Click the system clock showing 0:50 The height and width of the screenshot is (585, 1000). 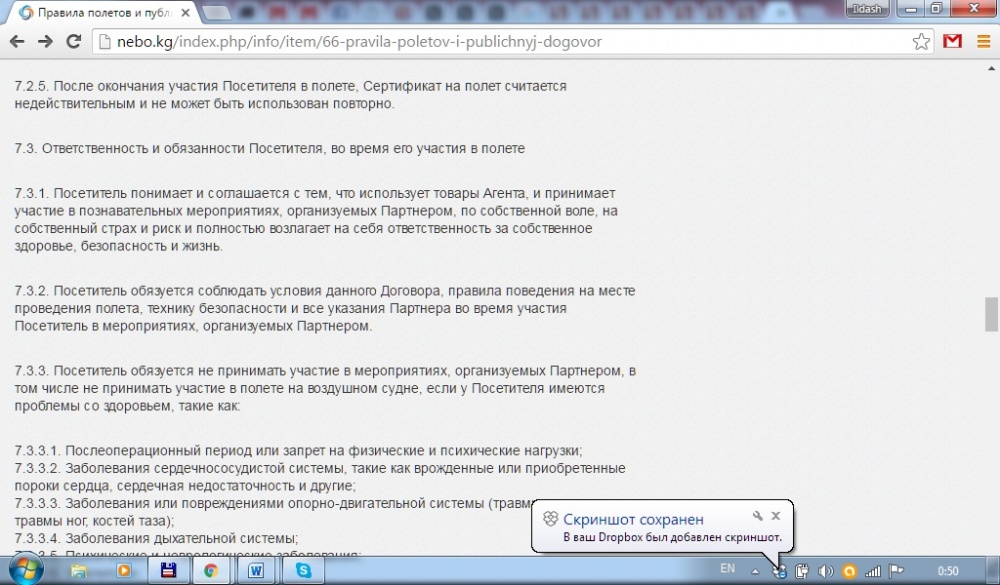pos(948,571)
